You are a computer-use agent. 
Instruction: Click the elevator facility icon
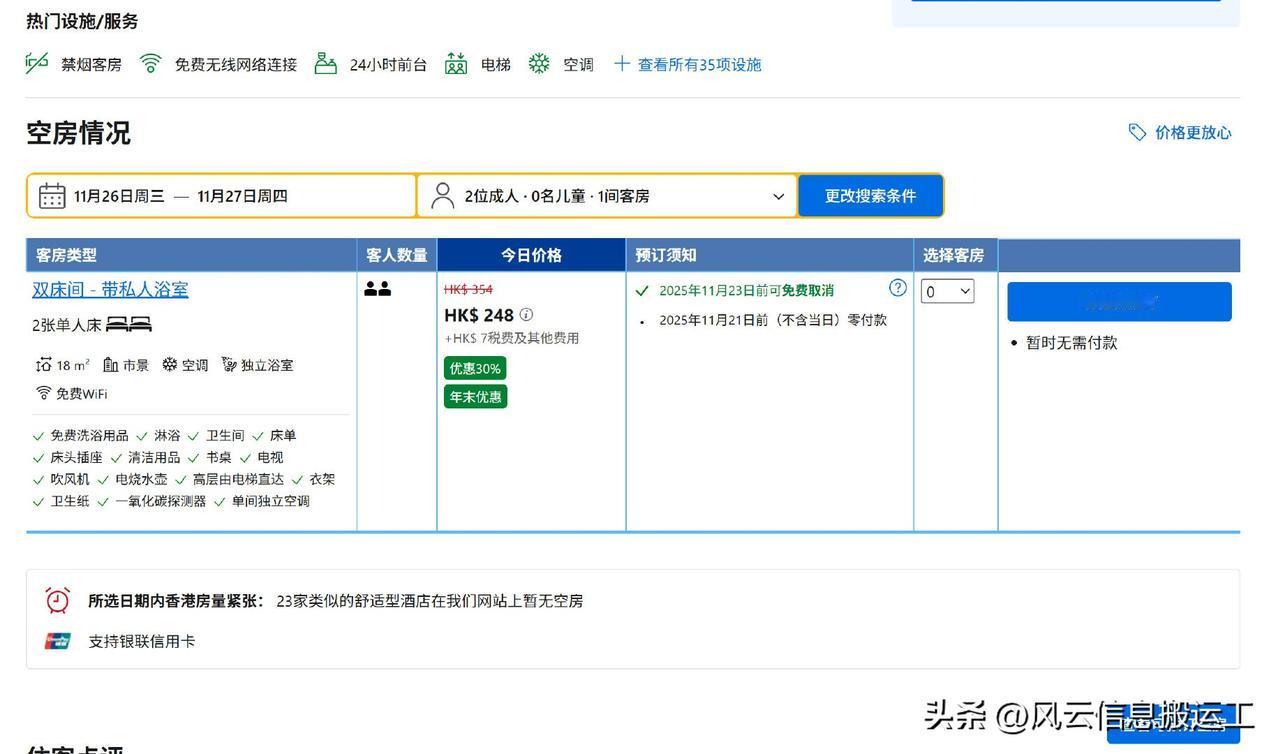[456, 64]
